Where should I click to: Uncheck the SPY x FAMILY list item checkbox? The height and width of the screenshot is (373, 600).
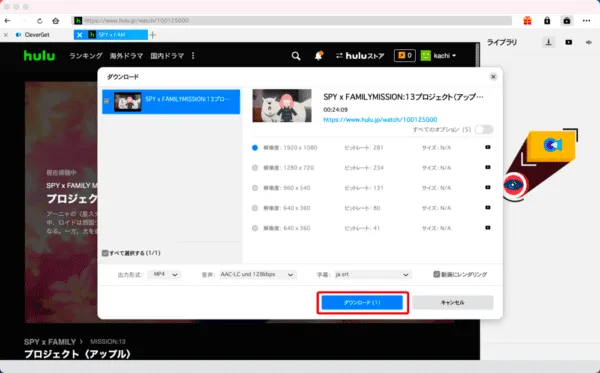point(107,101)
